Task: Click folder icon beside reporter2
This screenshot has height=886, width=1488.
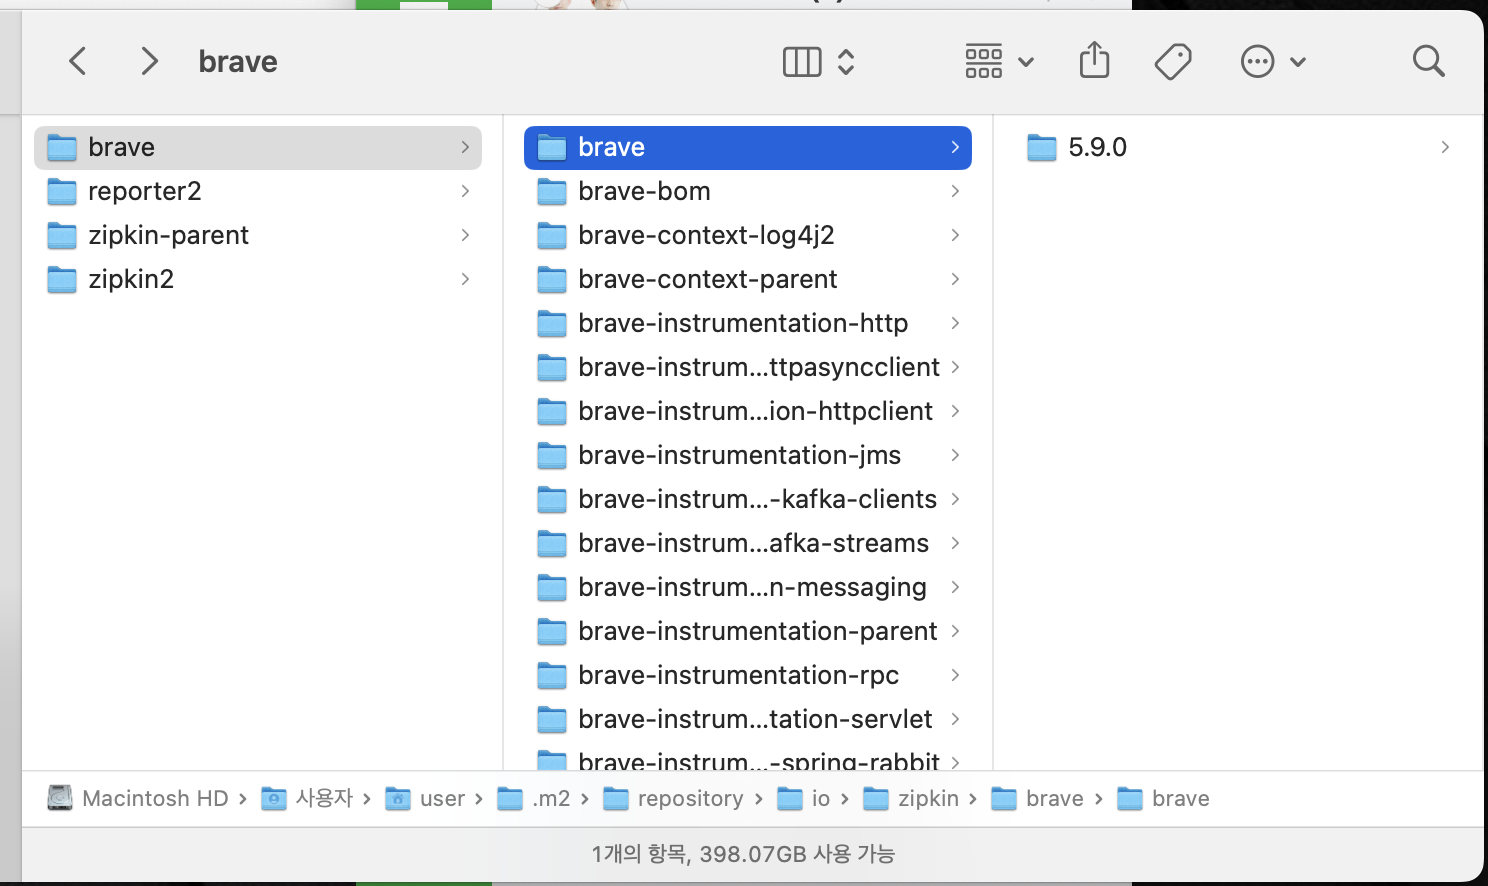Action: [x=62, y=192]
